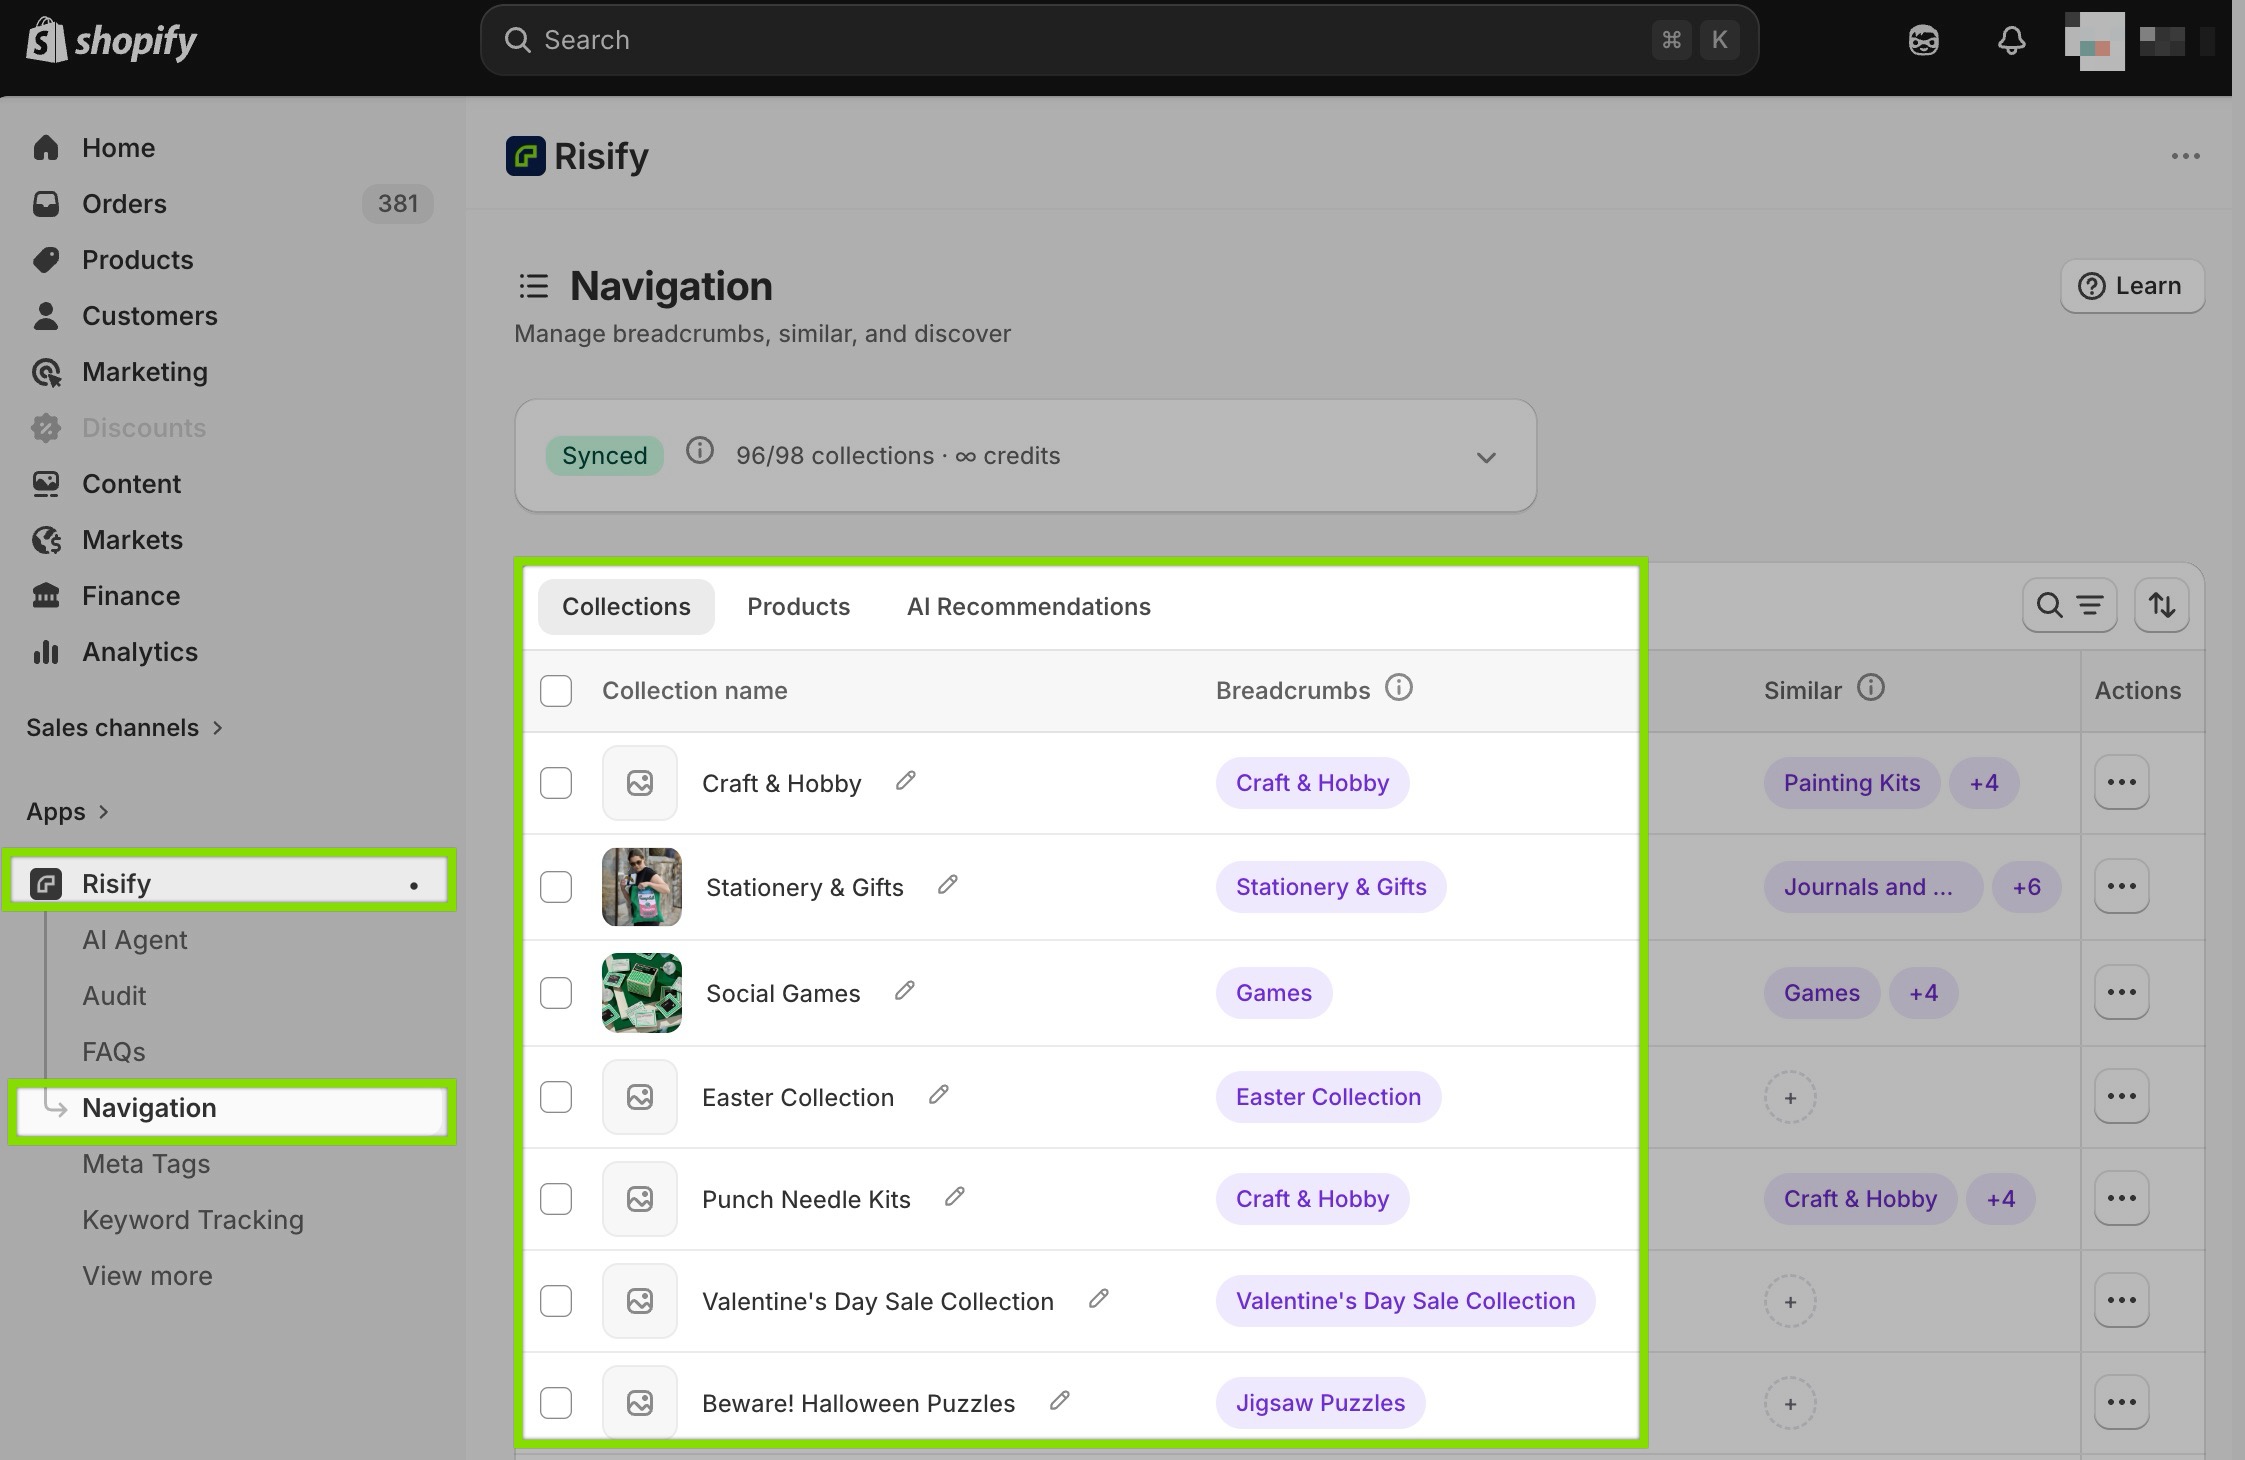
Task: Click the Similar column info icon
Action: click(x=1871, y=688)
